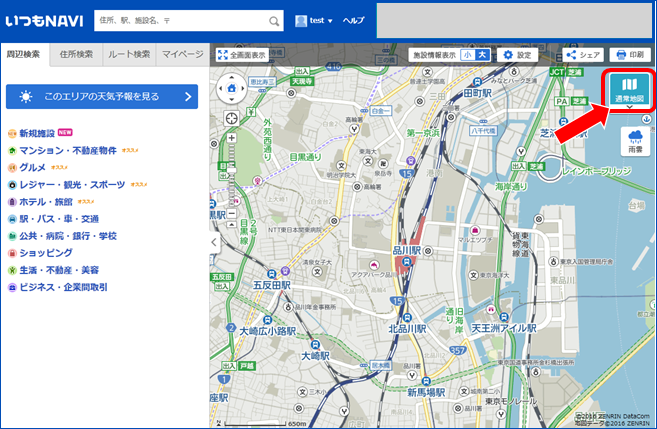Switch to the マイページ tab

click(x=183, y=54)
